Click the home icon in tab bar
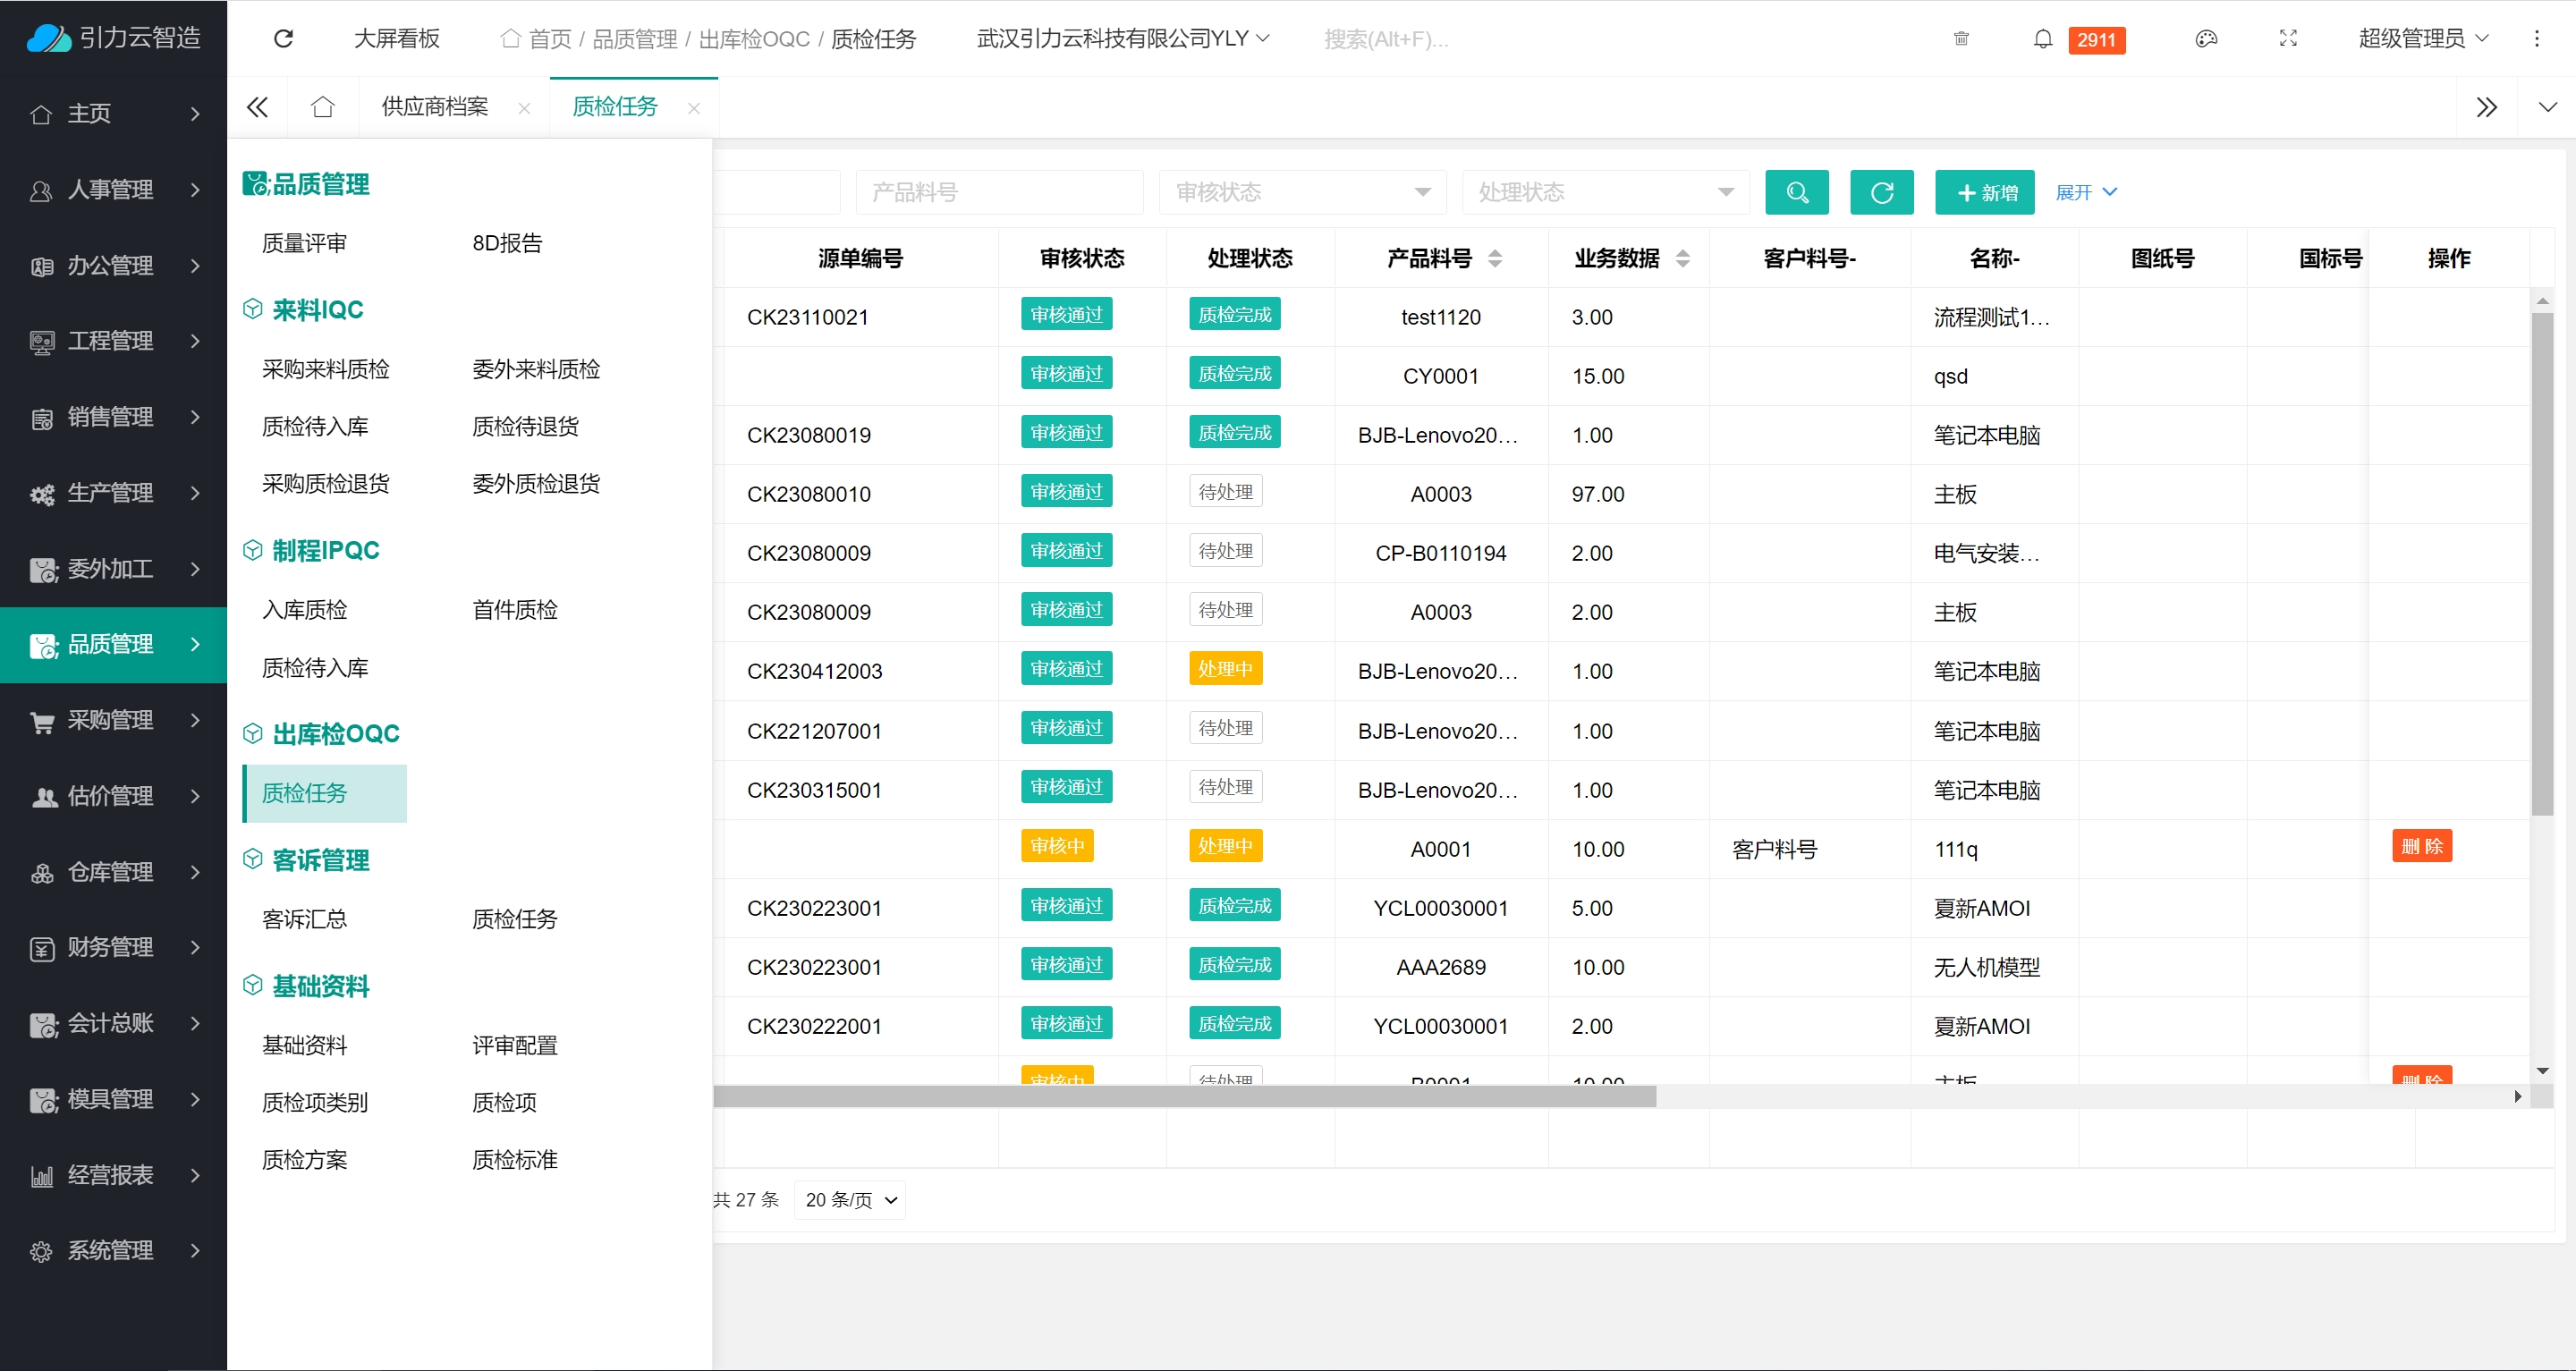 coord(322,107)
